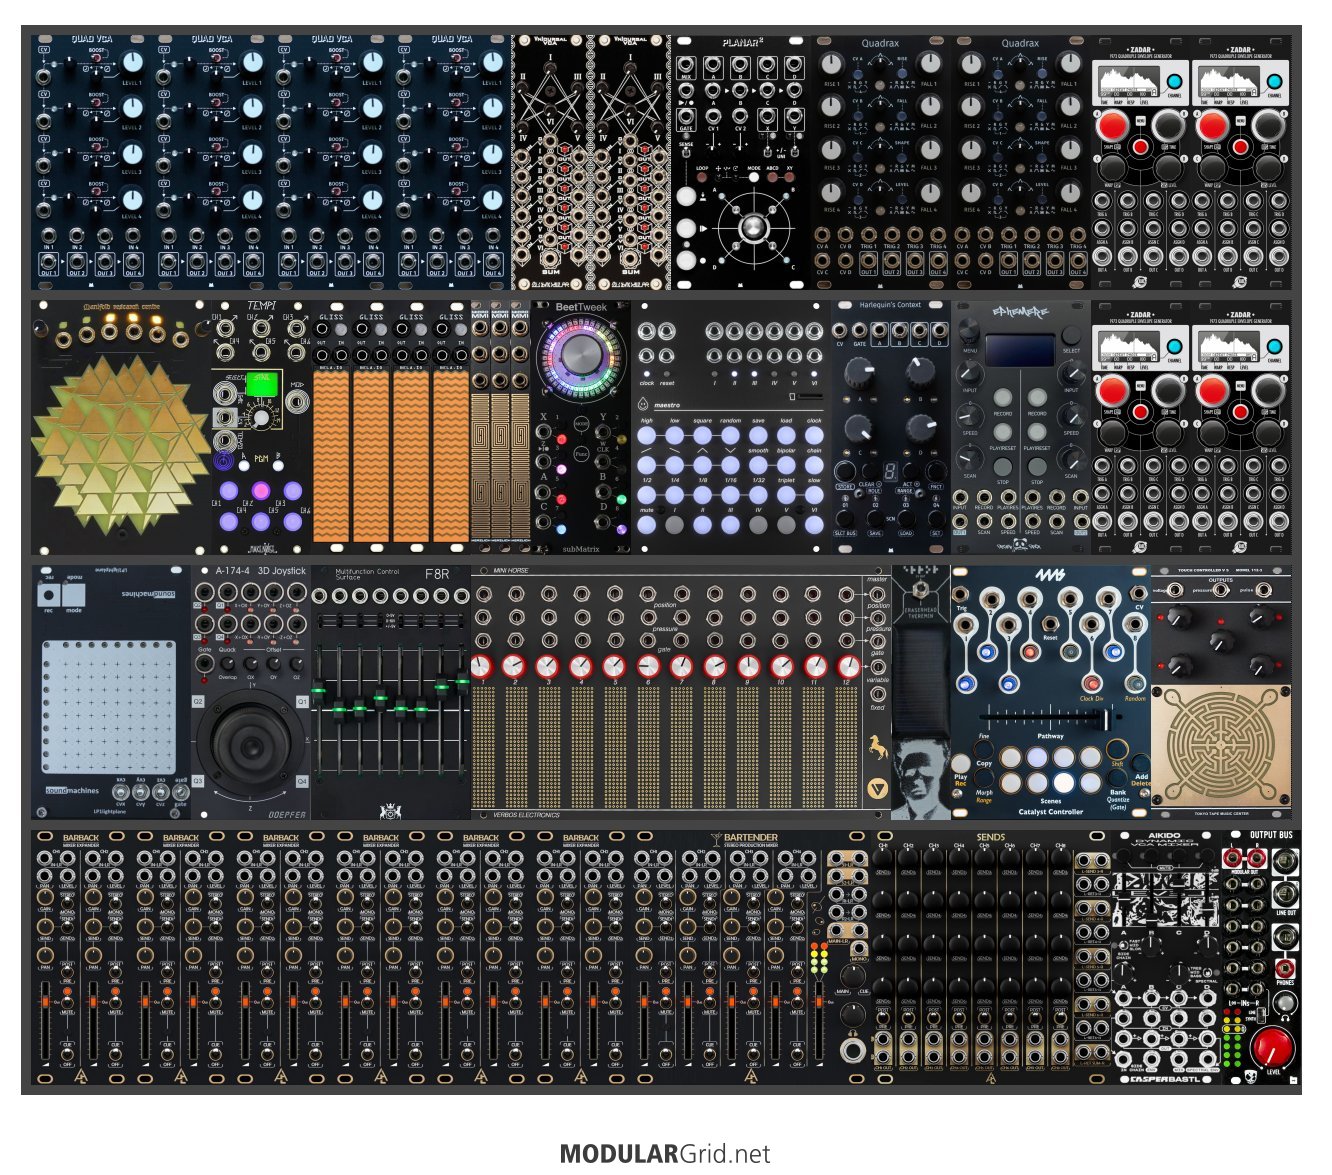Click the green display on Tempi

click(260, 382)
